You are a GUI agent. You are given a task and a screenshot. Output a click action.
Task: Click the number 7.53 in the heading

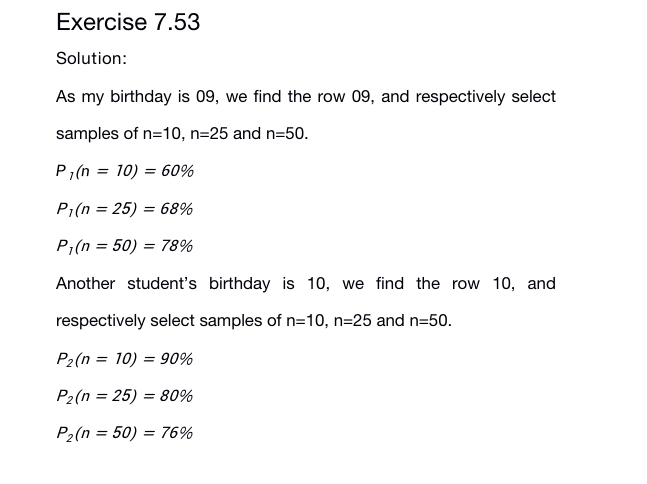[x=173, y=22]
